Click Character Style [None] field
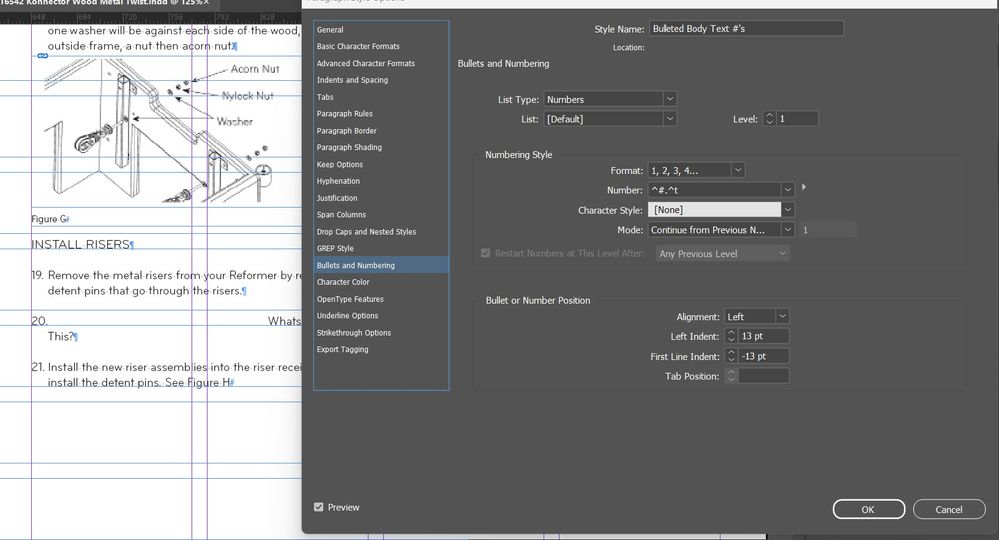The width and height of the screenshot is (999, 540). point(714,210)
